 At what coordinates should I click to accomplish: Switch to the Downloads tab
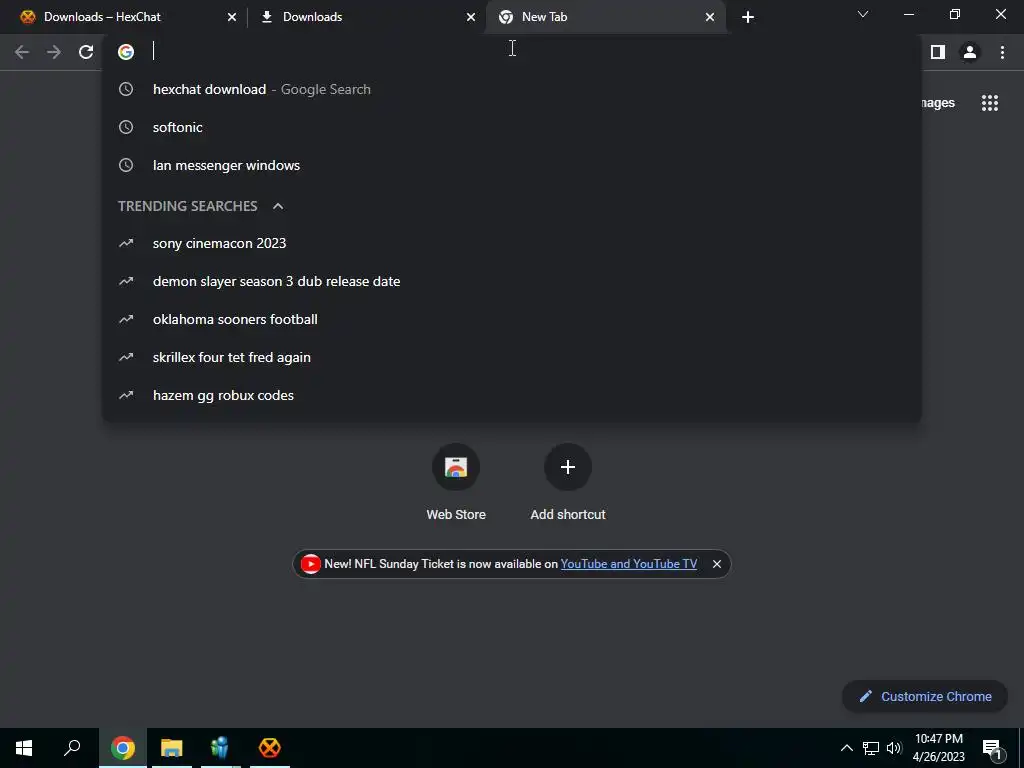click(x=365, y=17)
